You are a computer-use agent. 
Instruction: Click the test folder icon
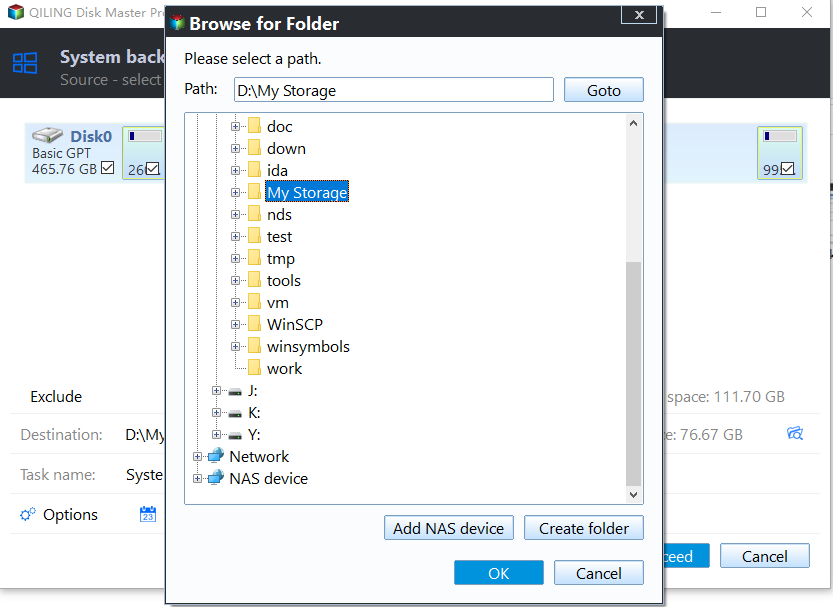point(254,236)
